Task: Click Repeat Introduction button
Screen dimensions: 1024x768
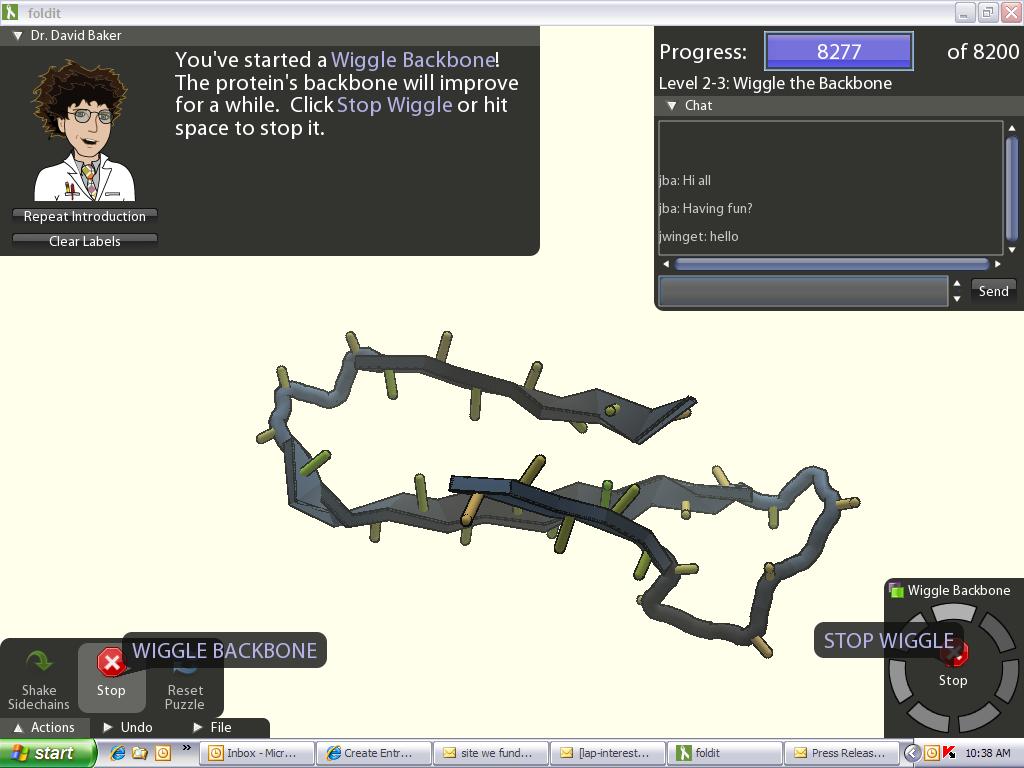Action: click(x=85, y=216)
